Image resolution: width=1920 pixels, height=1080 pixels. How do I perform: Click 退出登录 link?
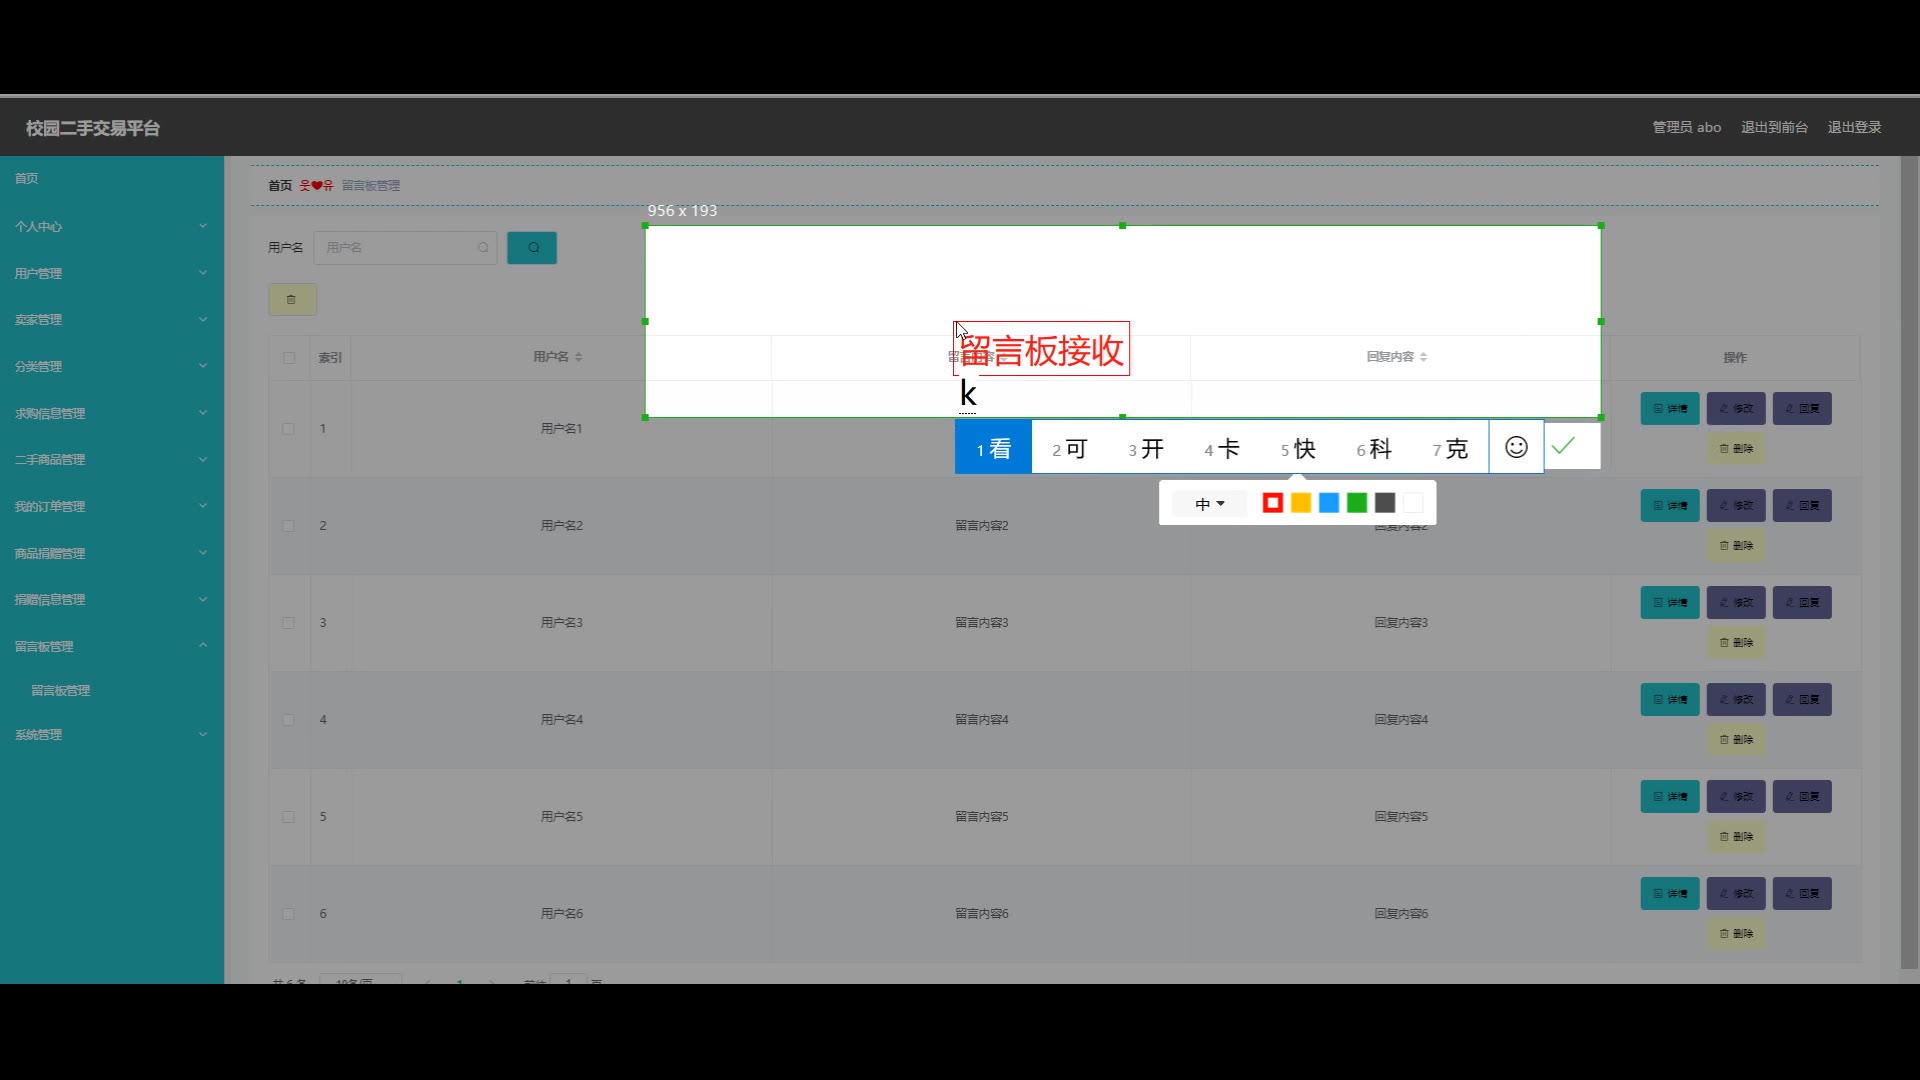pos(1854,127)
